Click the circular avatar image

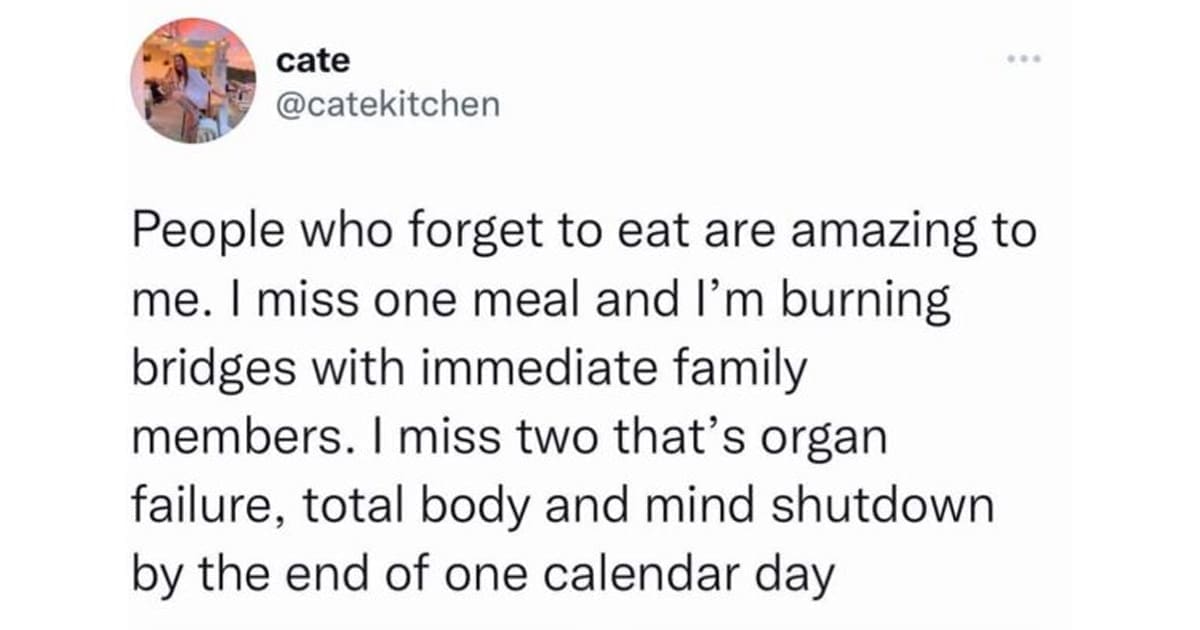pos(190,78)
